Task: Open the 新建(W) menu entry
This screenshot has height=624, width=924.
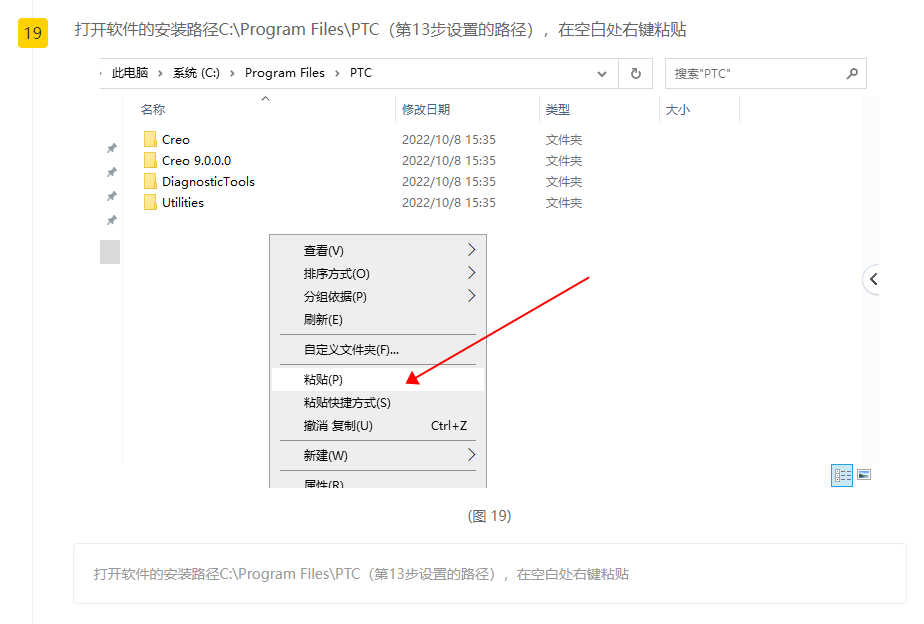Action: pos(378,455)
